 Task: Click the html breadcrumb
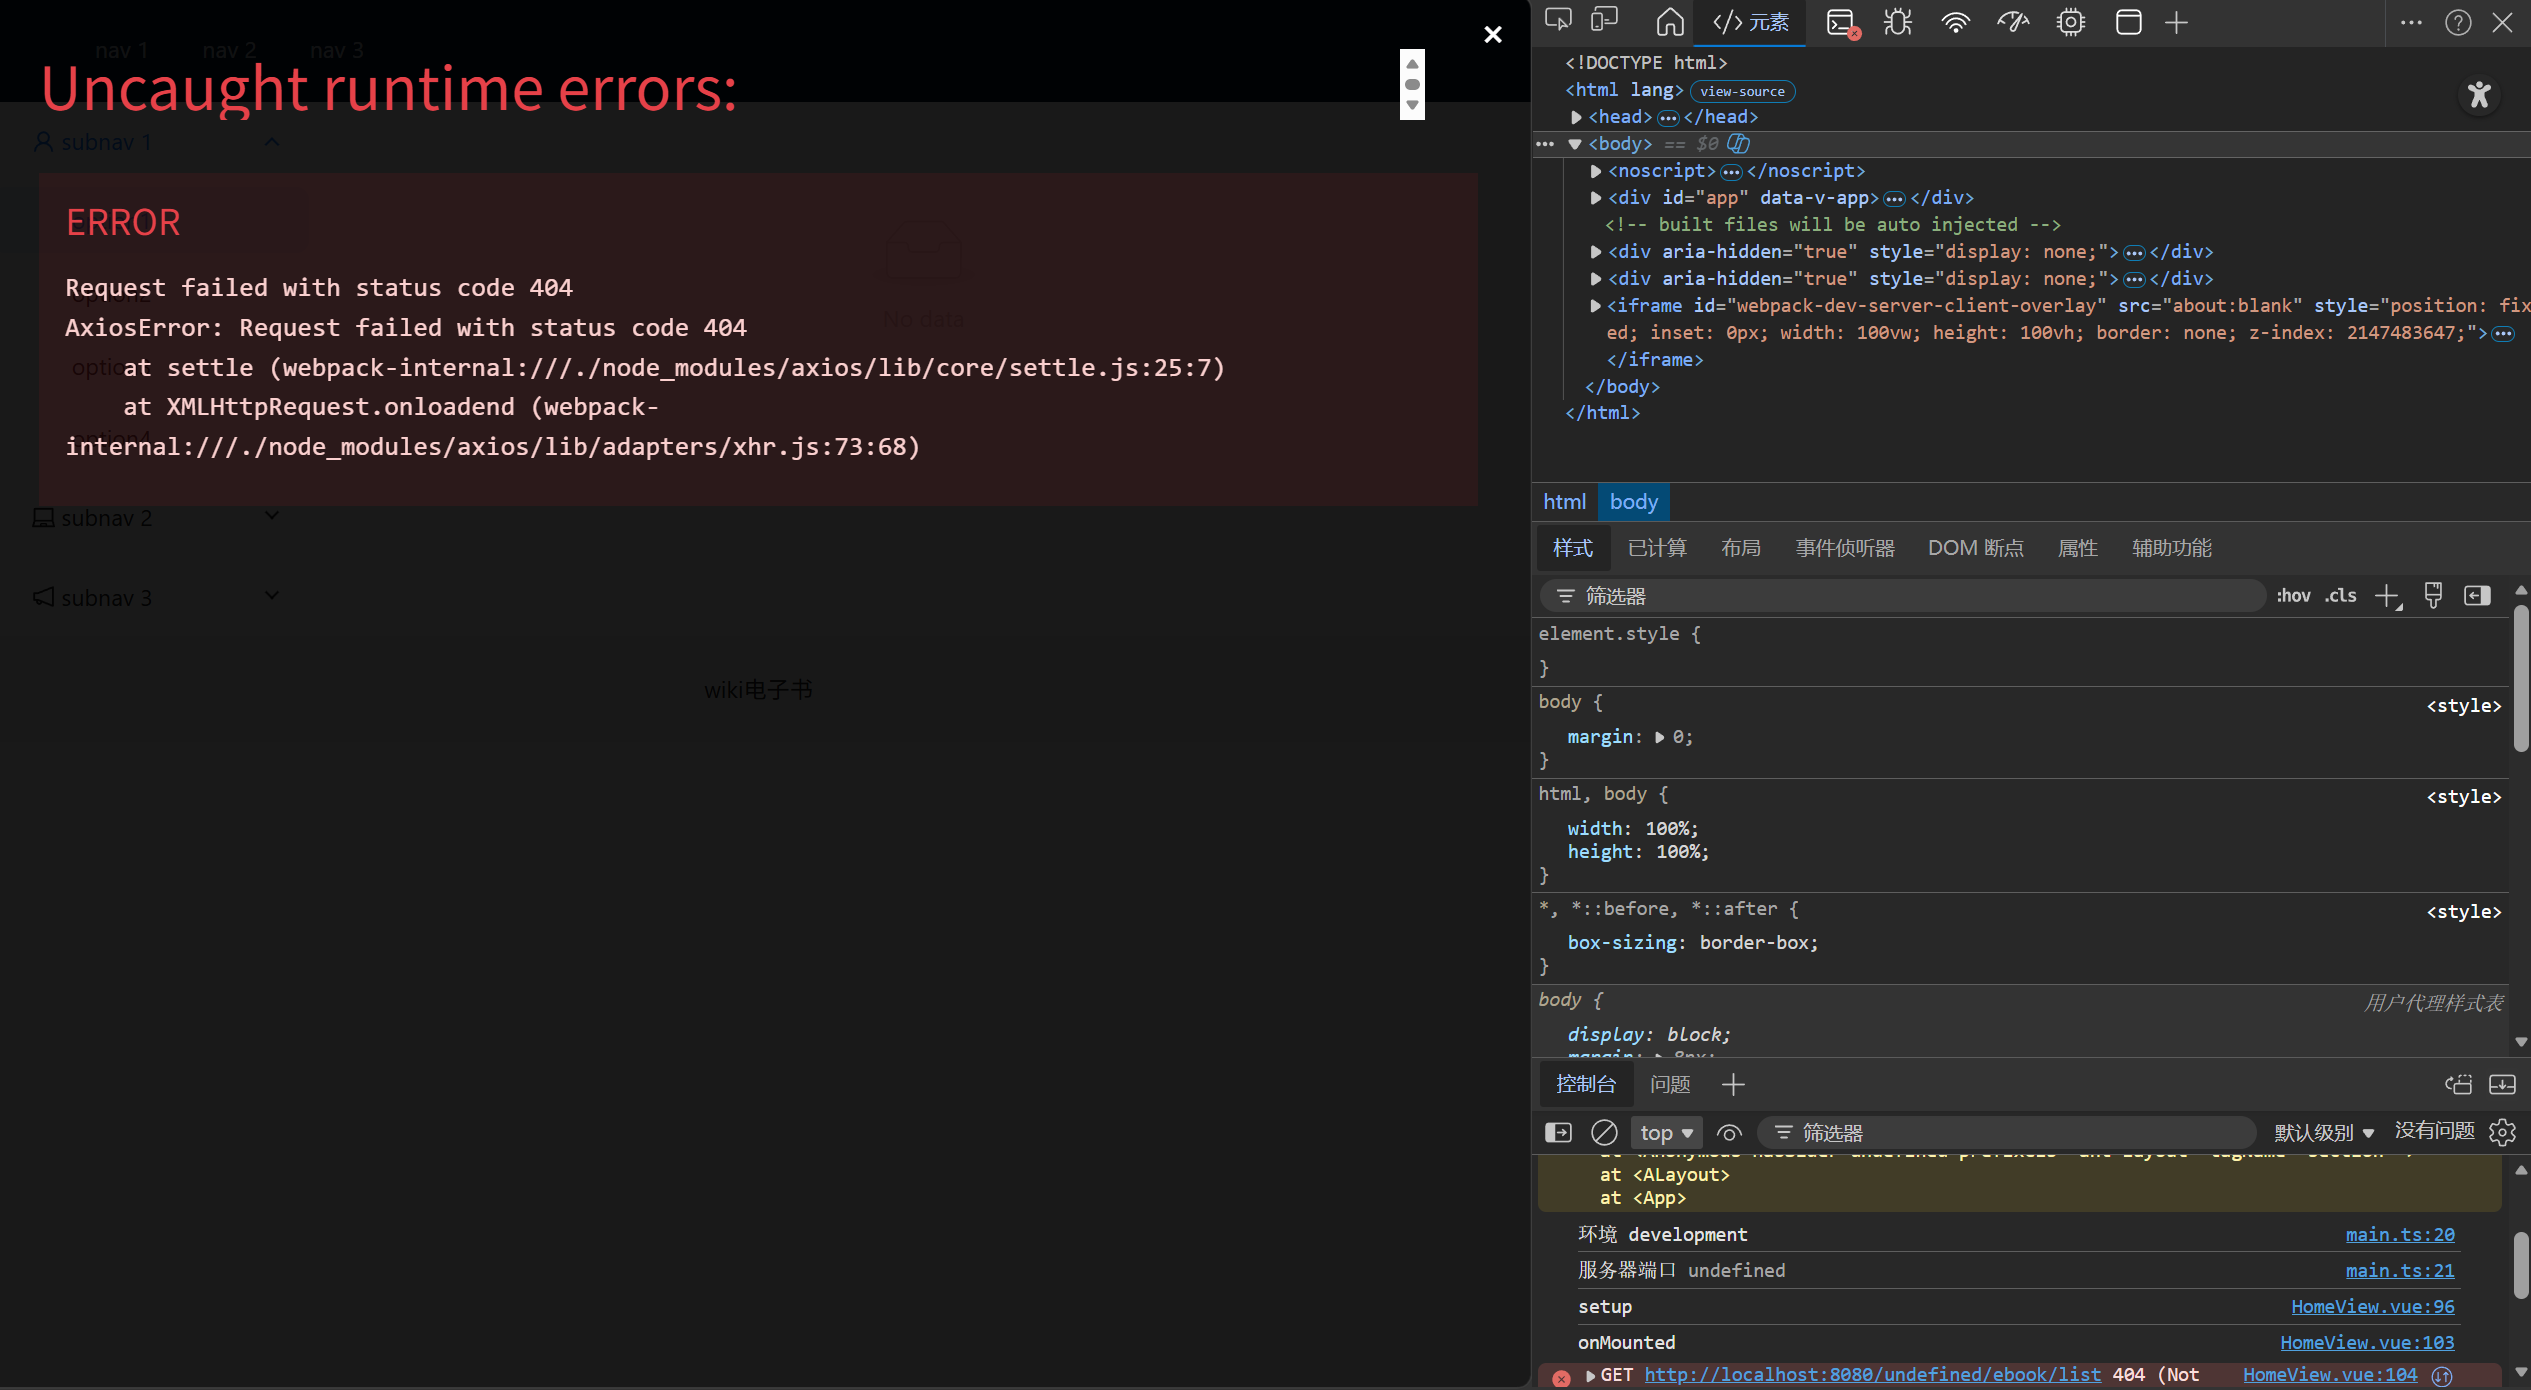pyautogui.click(x=1564, y=502)
